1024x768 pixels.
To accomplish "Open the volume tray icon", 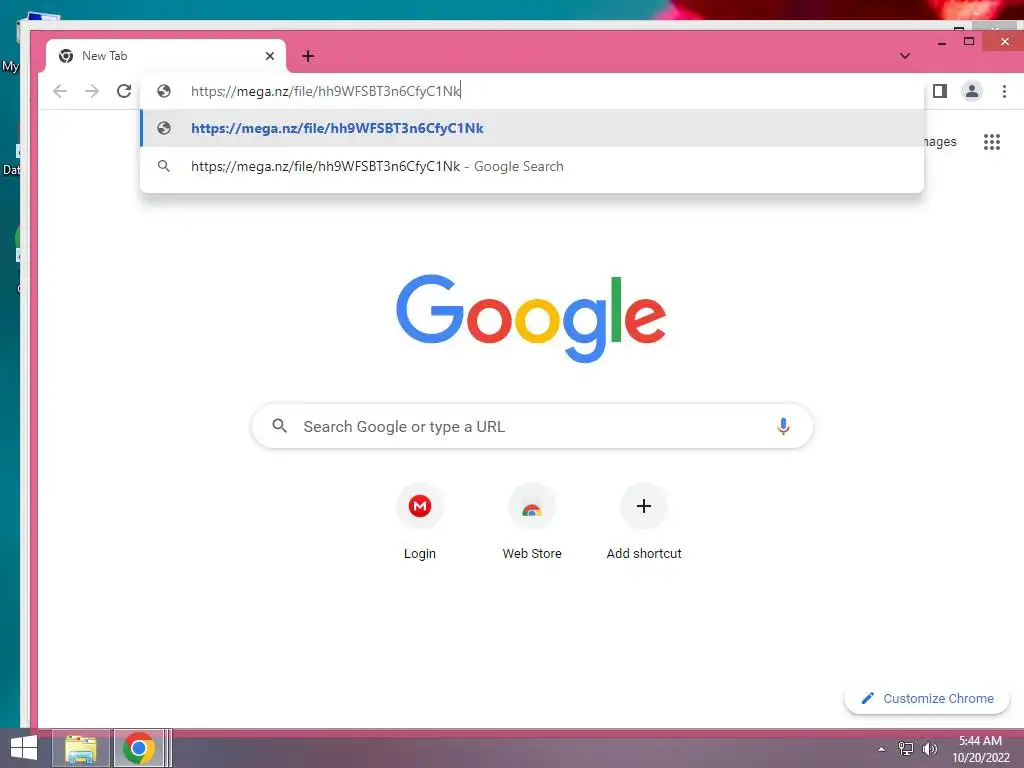I will (929, 749).
